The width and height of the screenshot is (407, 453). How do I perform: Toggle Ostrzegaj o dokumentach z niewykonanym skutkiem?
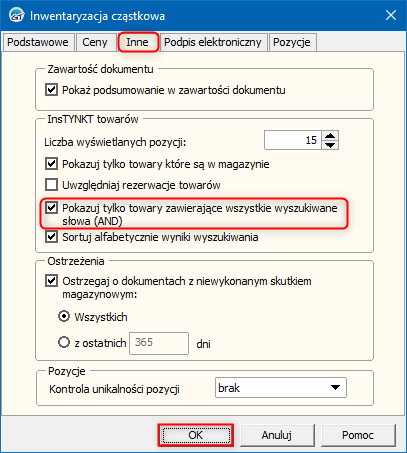pyautogui.click(x=51, y=281)
